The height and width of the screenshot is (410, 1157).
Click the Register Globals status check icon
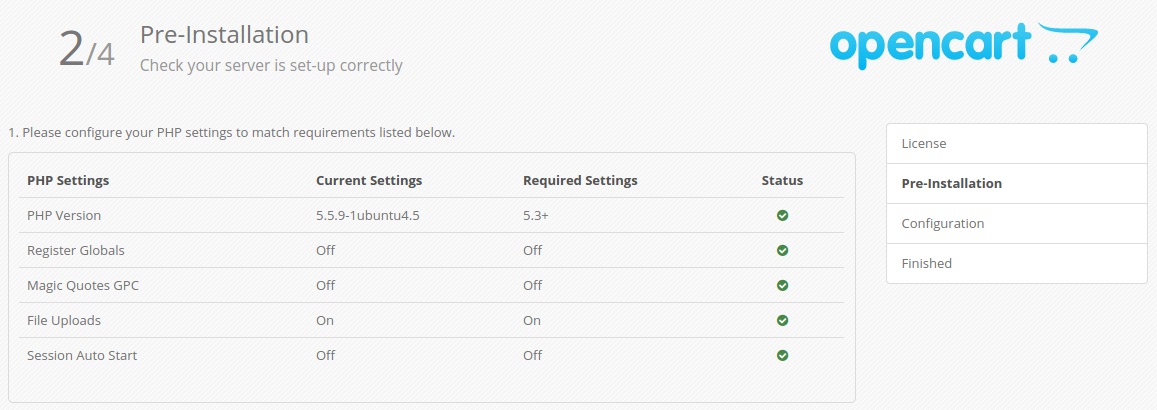[x=782, y=250]
